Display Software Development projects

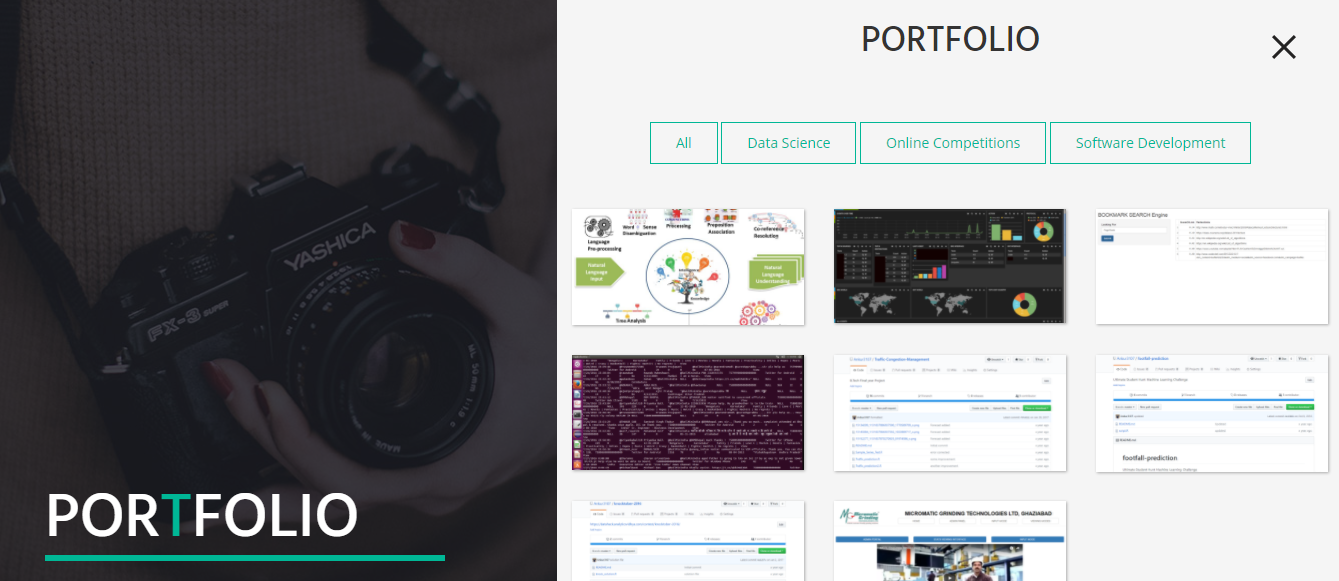[x=1150, y=142]
